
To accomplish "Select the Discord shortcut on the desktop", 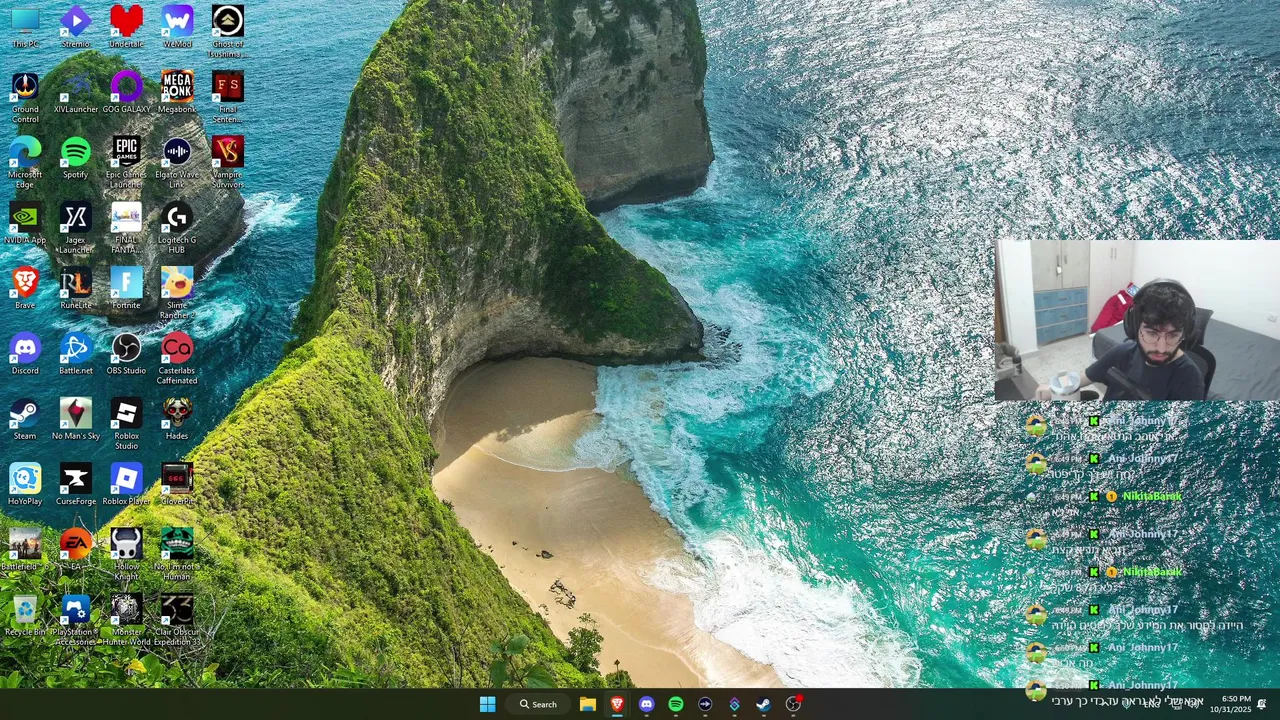I will coord(25,353).
